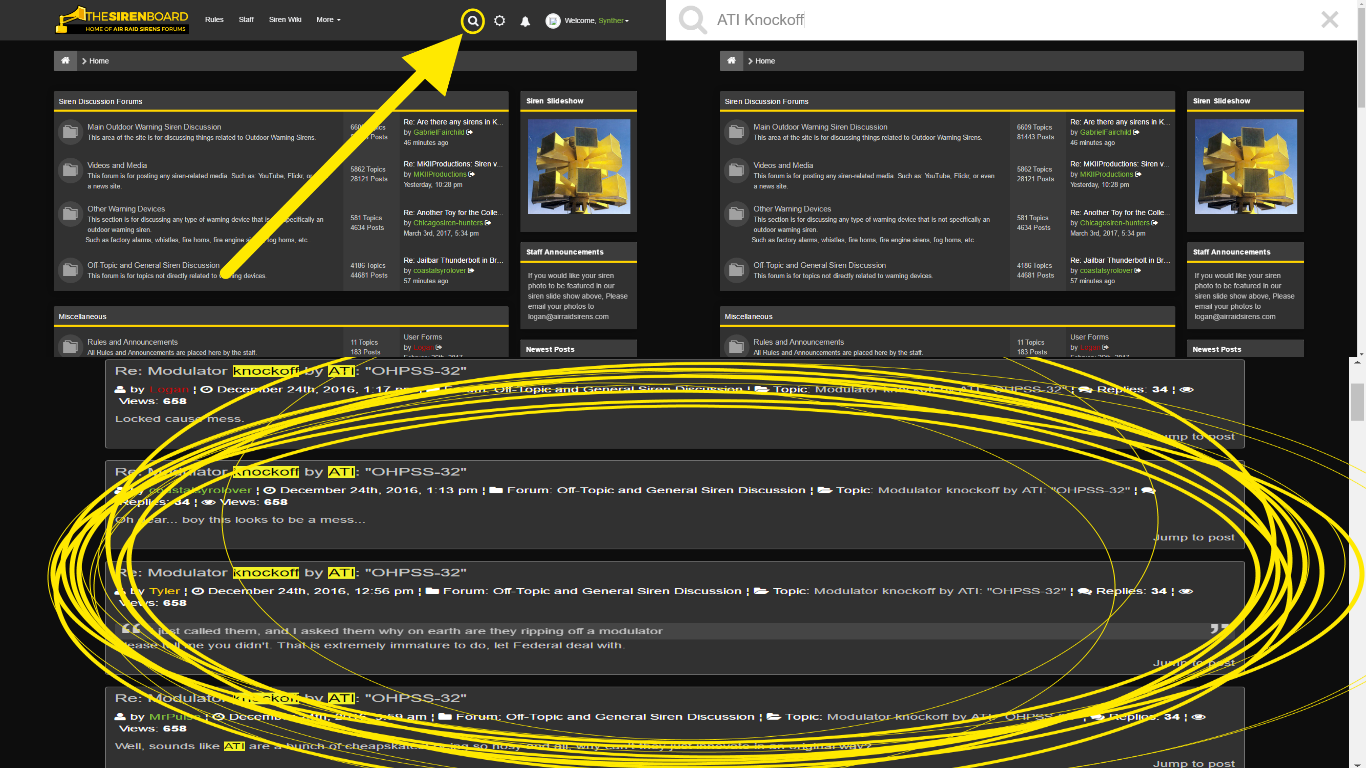Screen dimensions: 1366x768
Task: Open latest post 'Re: Another Toy for the Colle...' beneath the search field
Action: click(x=1120, y=212)
